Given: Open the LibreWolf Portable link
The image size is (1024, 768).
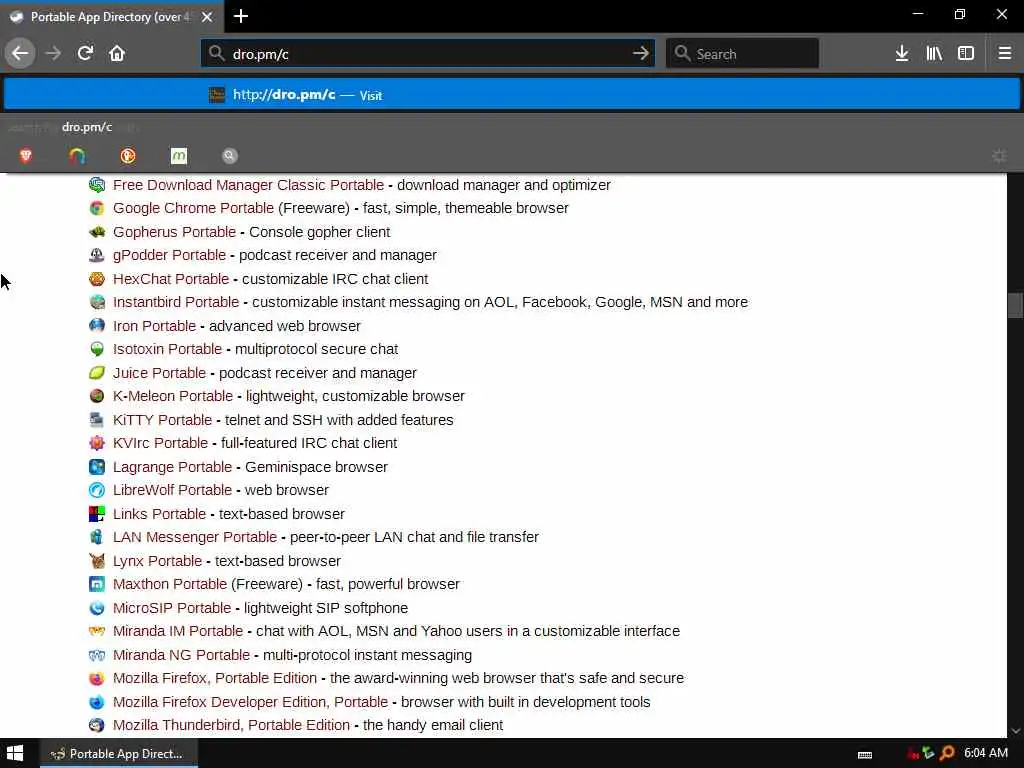Looking at the screenshot, I should tap(172, 490).
